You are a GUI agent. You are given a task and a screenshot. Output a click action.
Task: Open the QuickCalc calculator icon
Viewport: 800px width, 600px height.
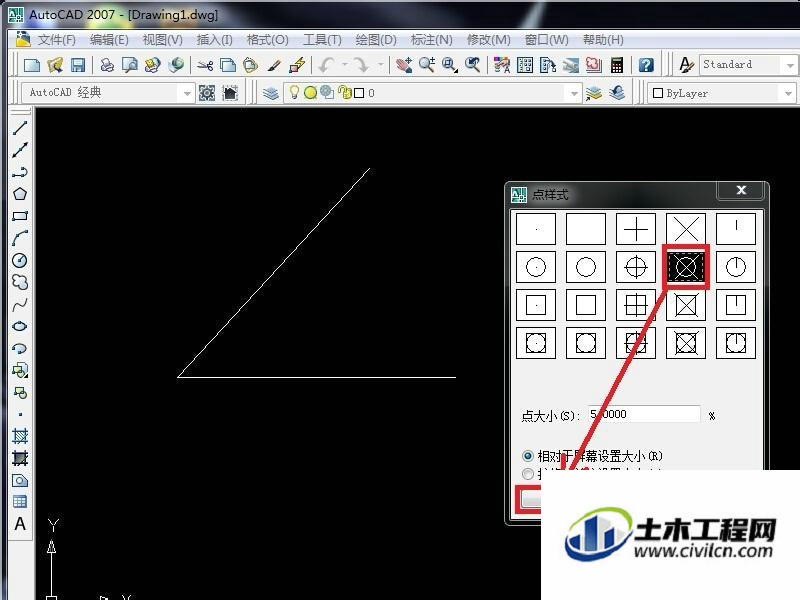pos(616,65)
